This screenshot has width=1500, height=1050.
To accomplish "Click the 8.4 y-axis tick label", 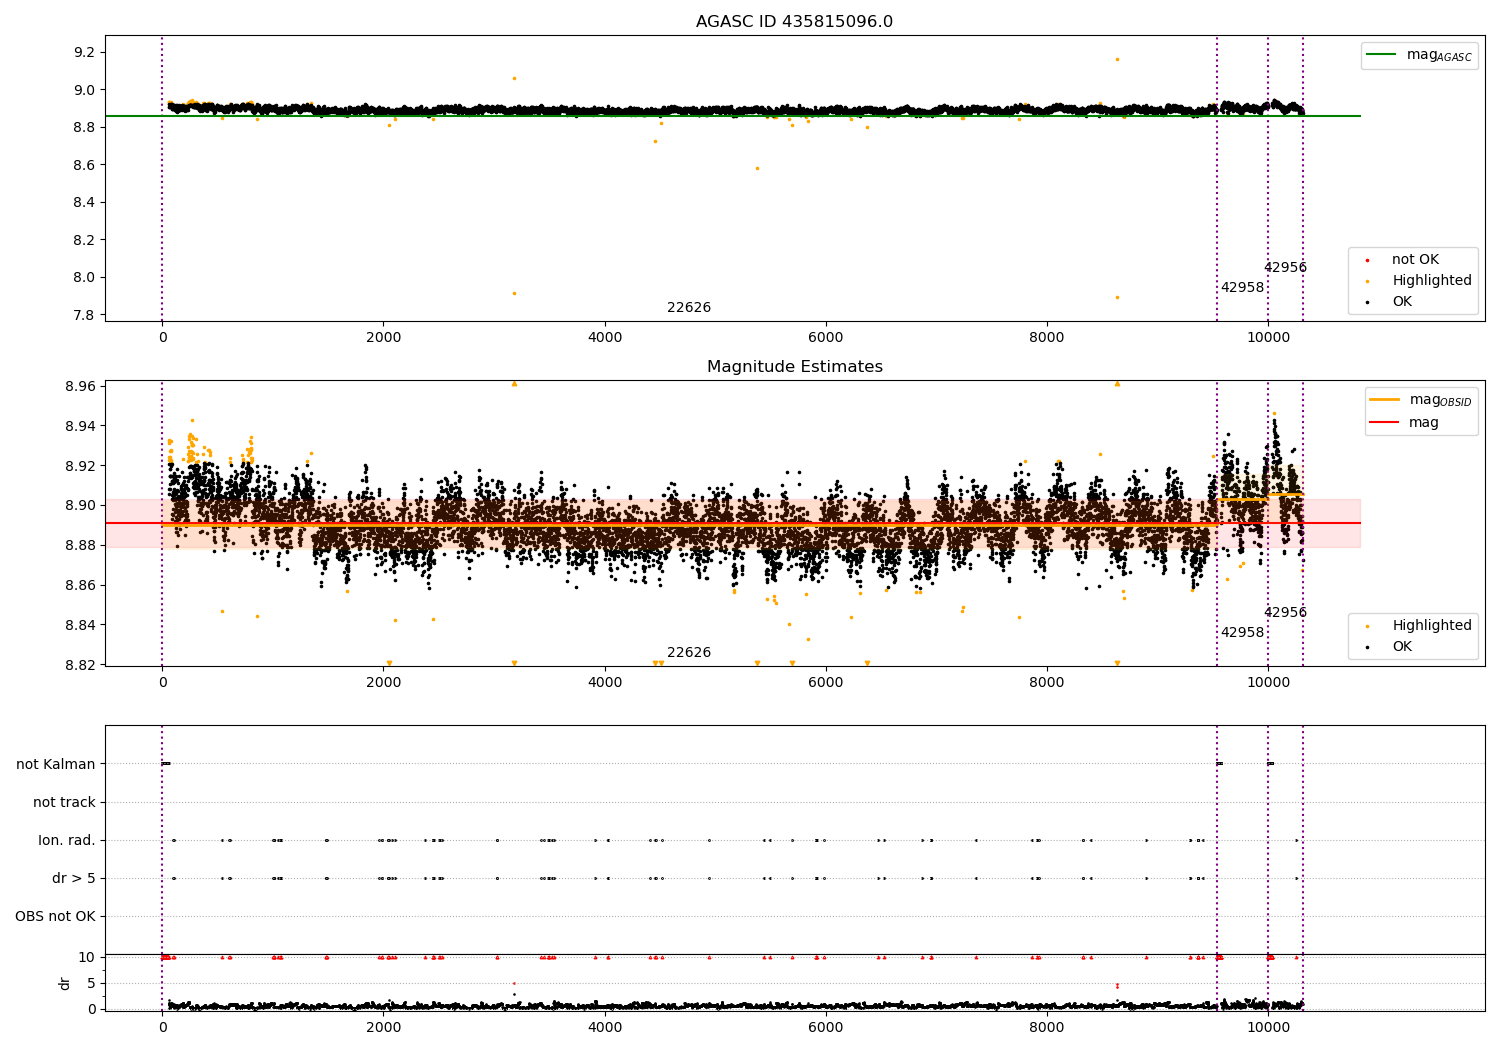I will click(x=84, y=203).
